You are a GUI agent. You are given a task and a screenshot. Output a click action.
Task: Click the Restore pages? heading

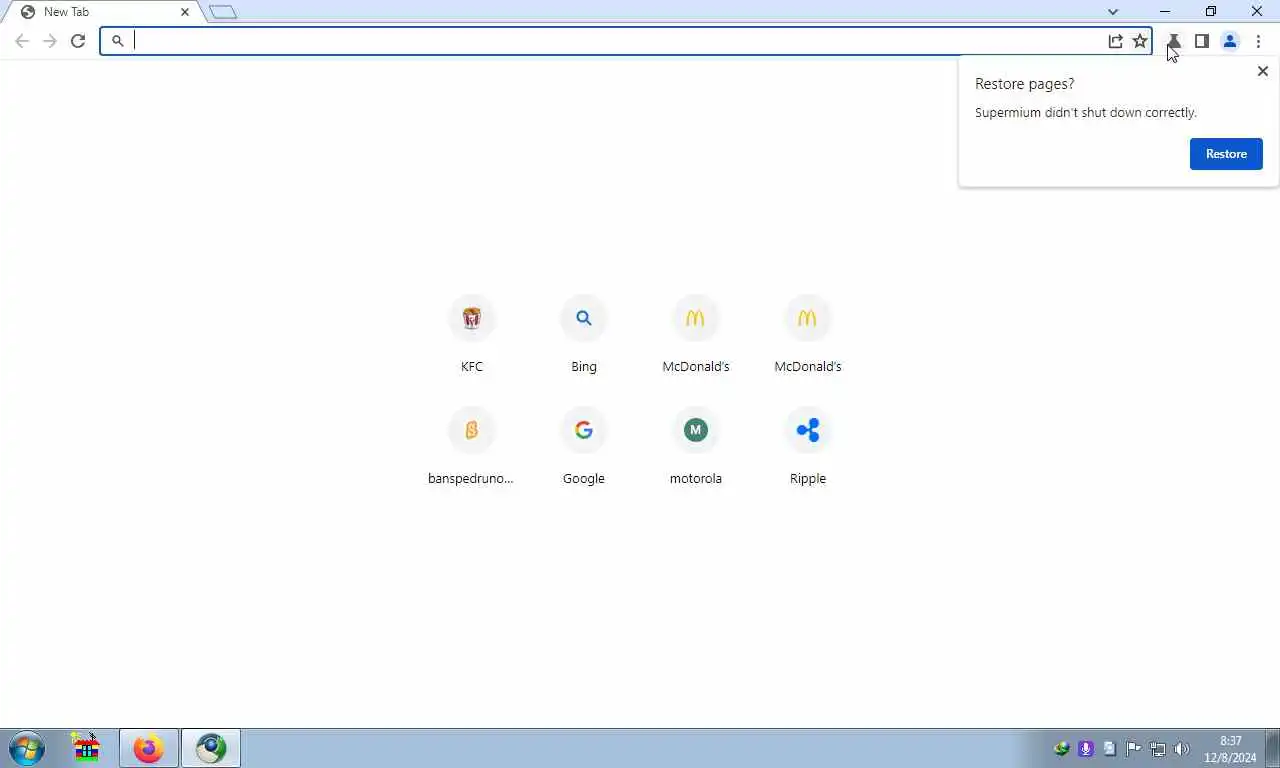(x=1025, y=84)
